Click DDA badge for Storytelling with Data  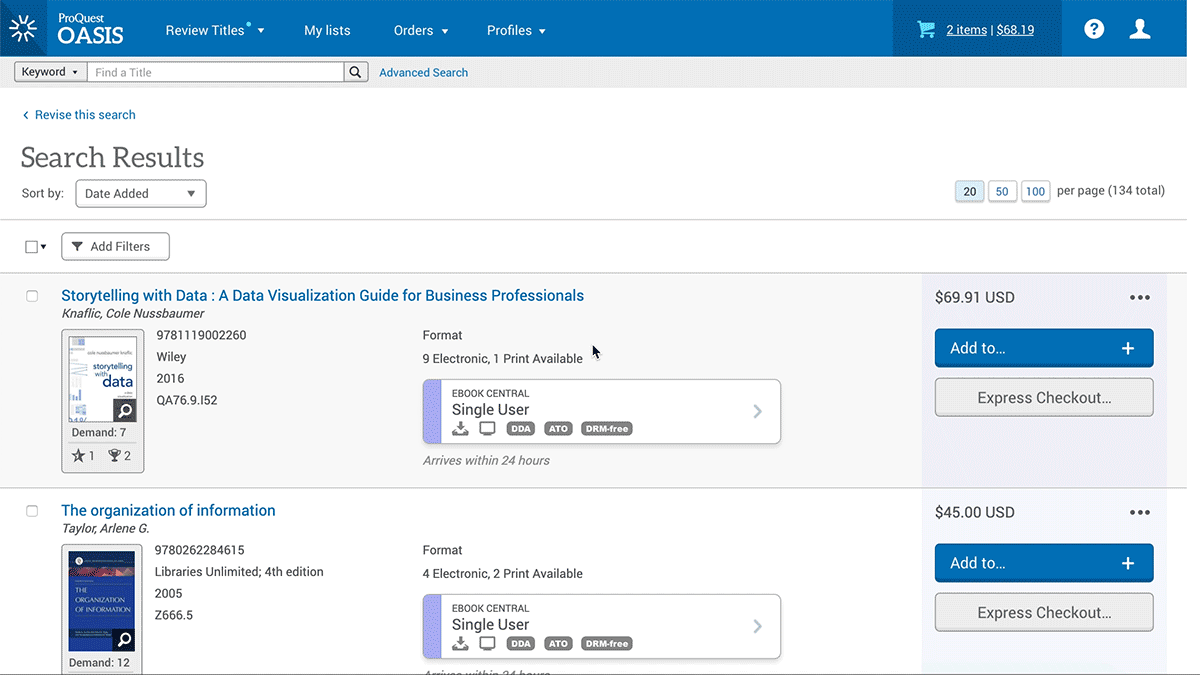521,429
